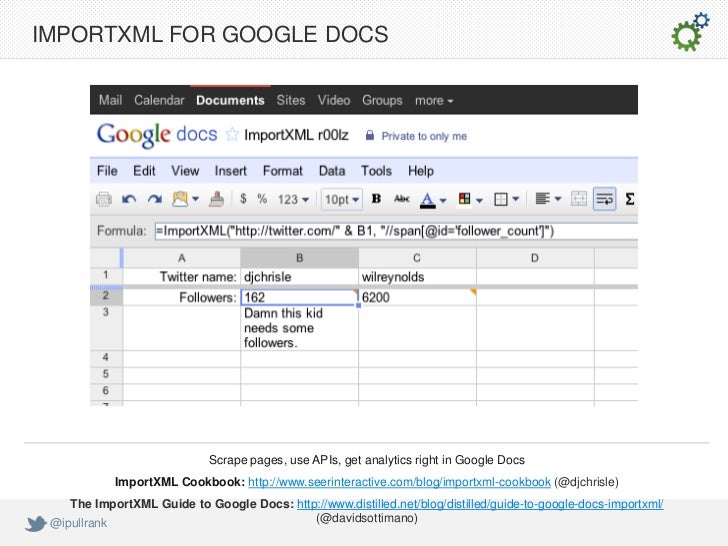728x546 pixels.
Task: Format as currency with the $ button
Action: tap(243, 199)
